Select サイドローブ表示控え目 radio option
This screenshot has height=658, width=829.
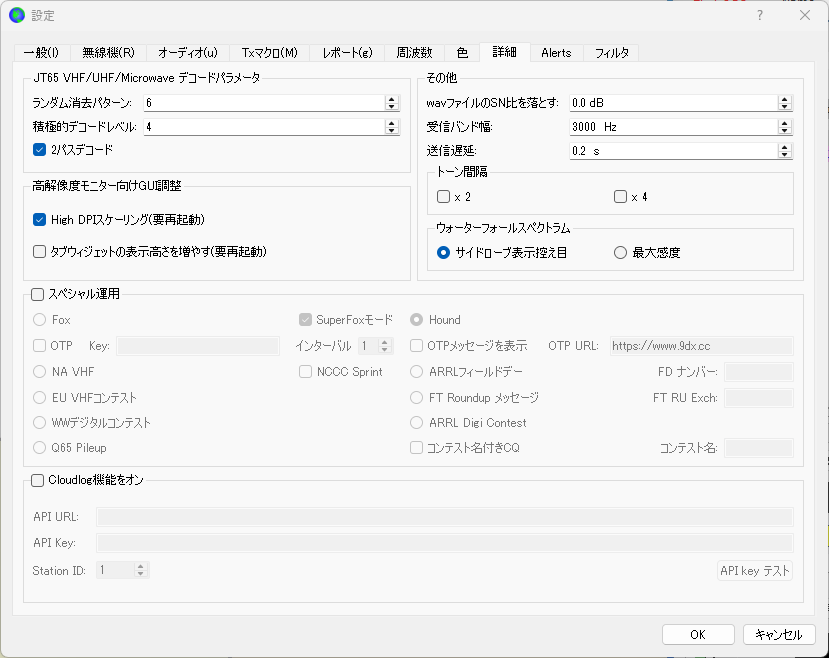click(443, 253)
